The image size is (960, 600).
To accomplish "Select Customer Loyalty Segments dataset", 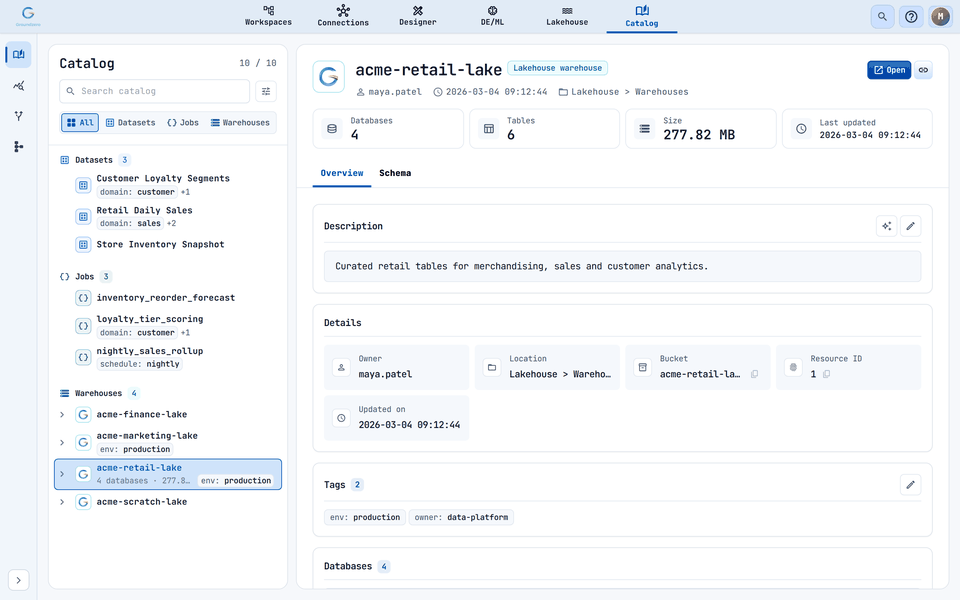I will click(168, 185).
